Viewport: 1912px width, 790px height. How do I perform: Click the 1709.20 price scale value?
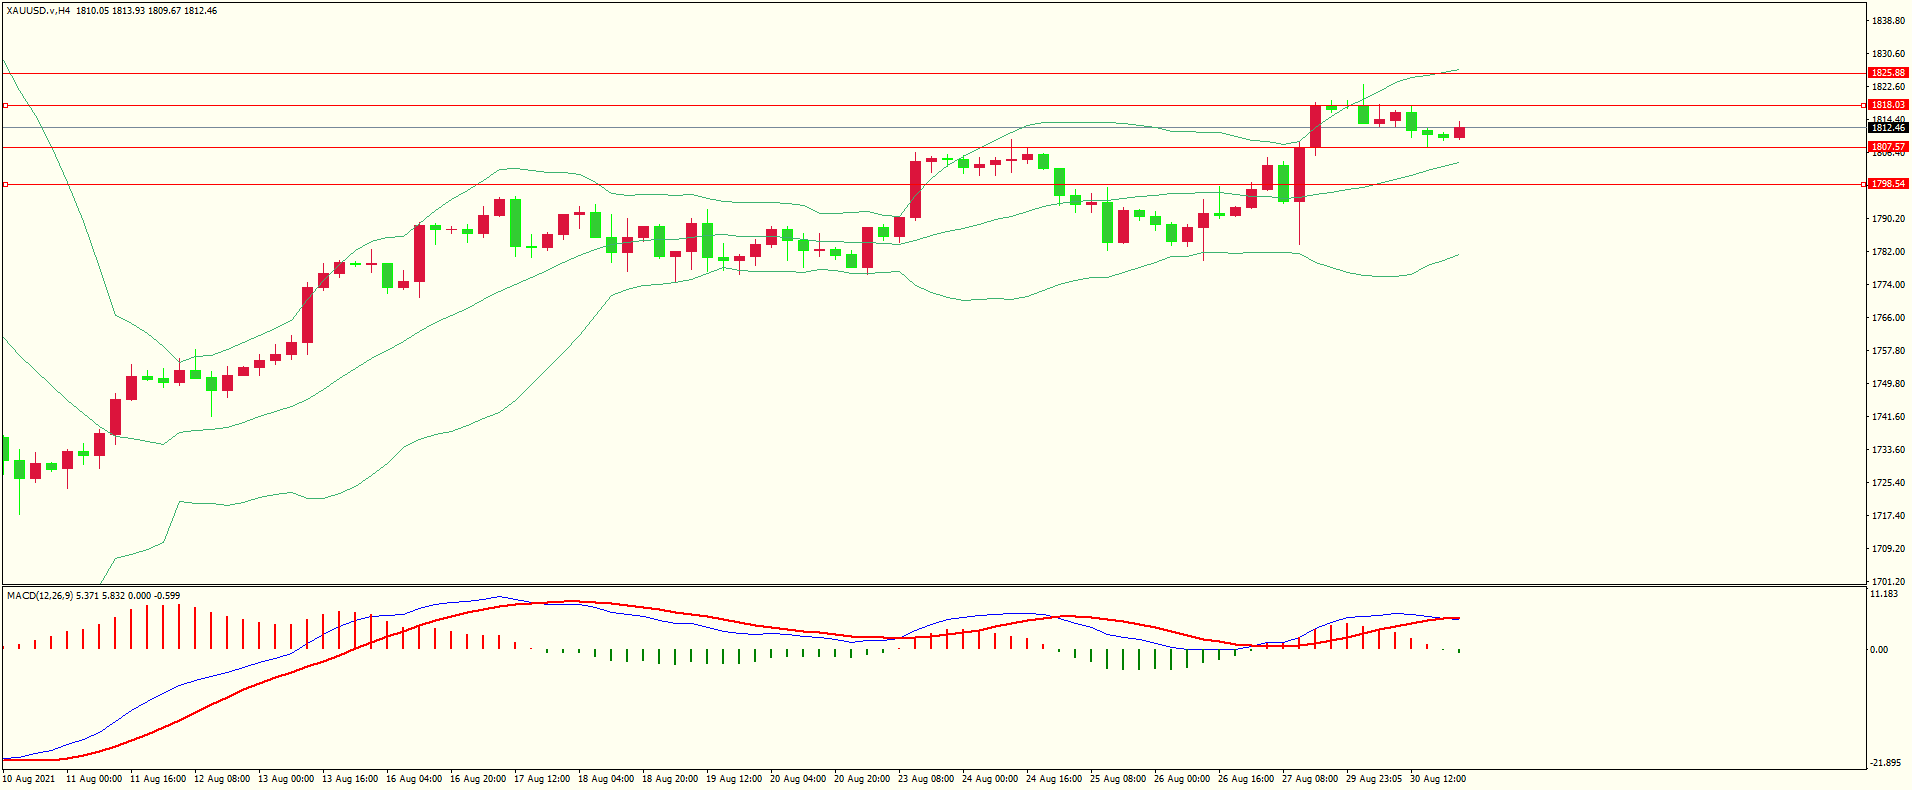[1888, 549]
